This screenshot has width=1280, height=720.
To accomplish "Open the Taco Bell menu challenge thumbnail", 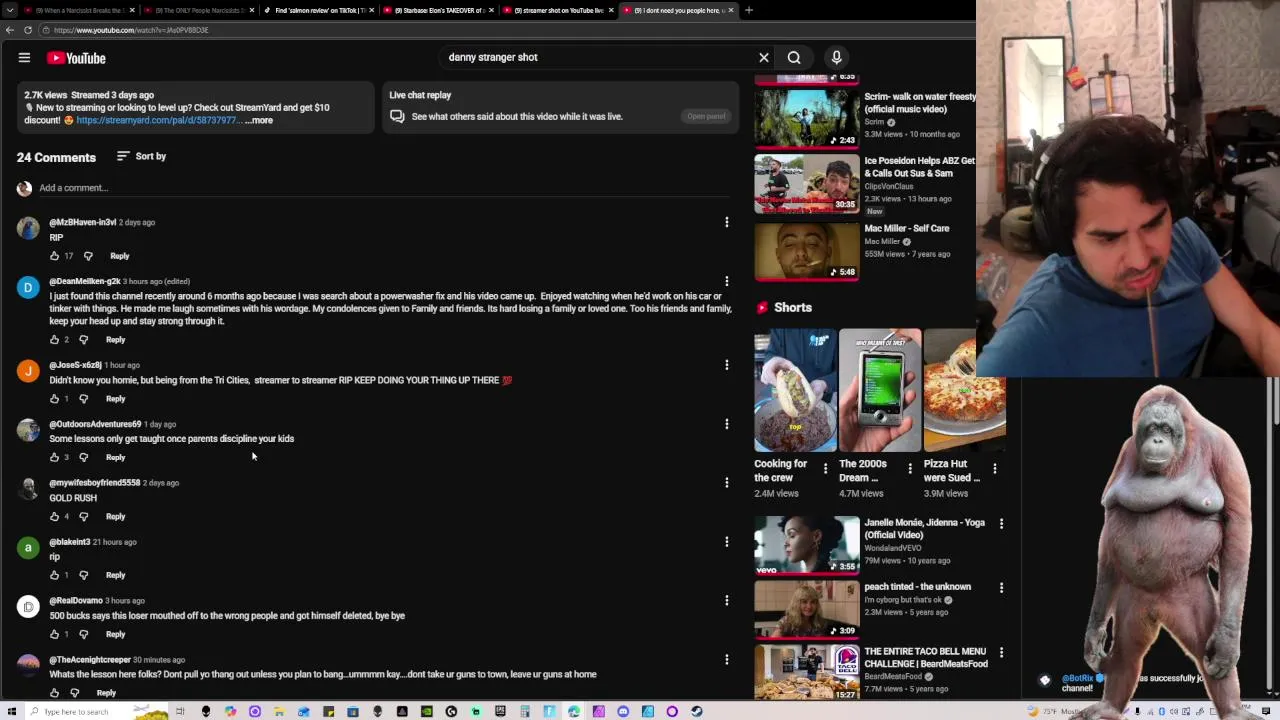I will pos(806,672).
